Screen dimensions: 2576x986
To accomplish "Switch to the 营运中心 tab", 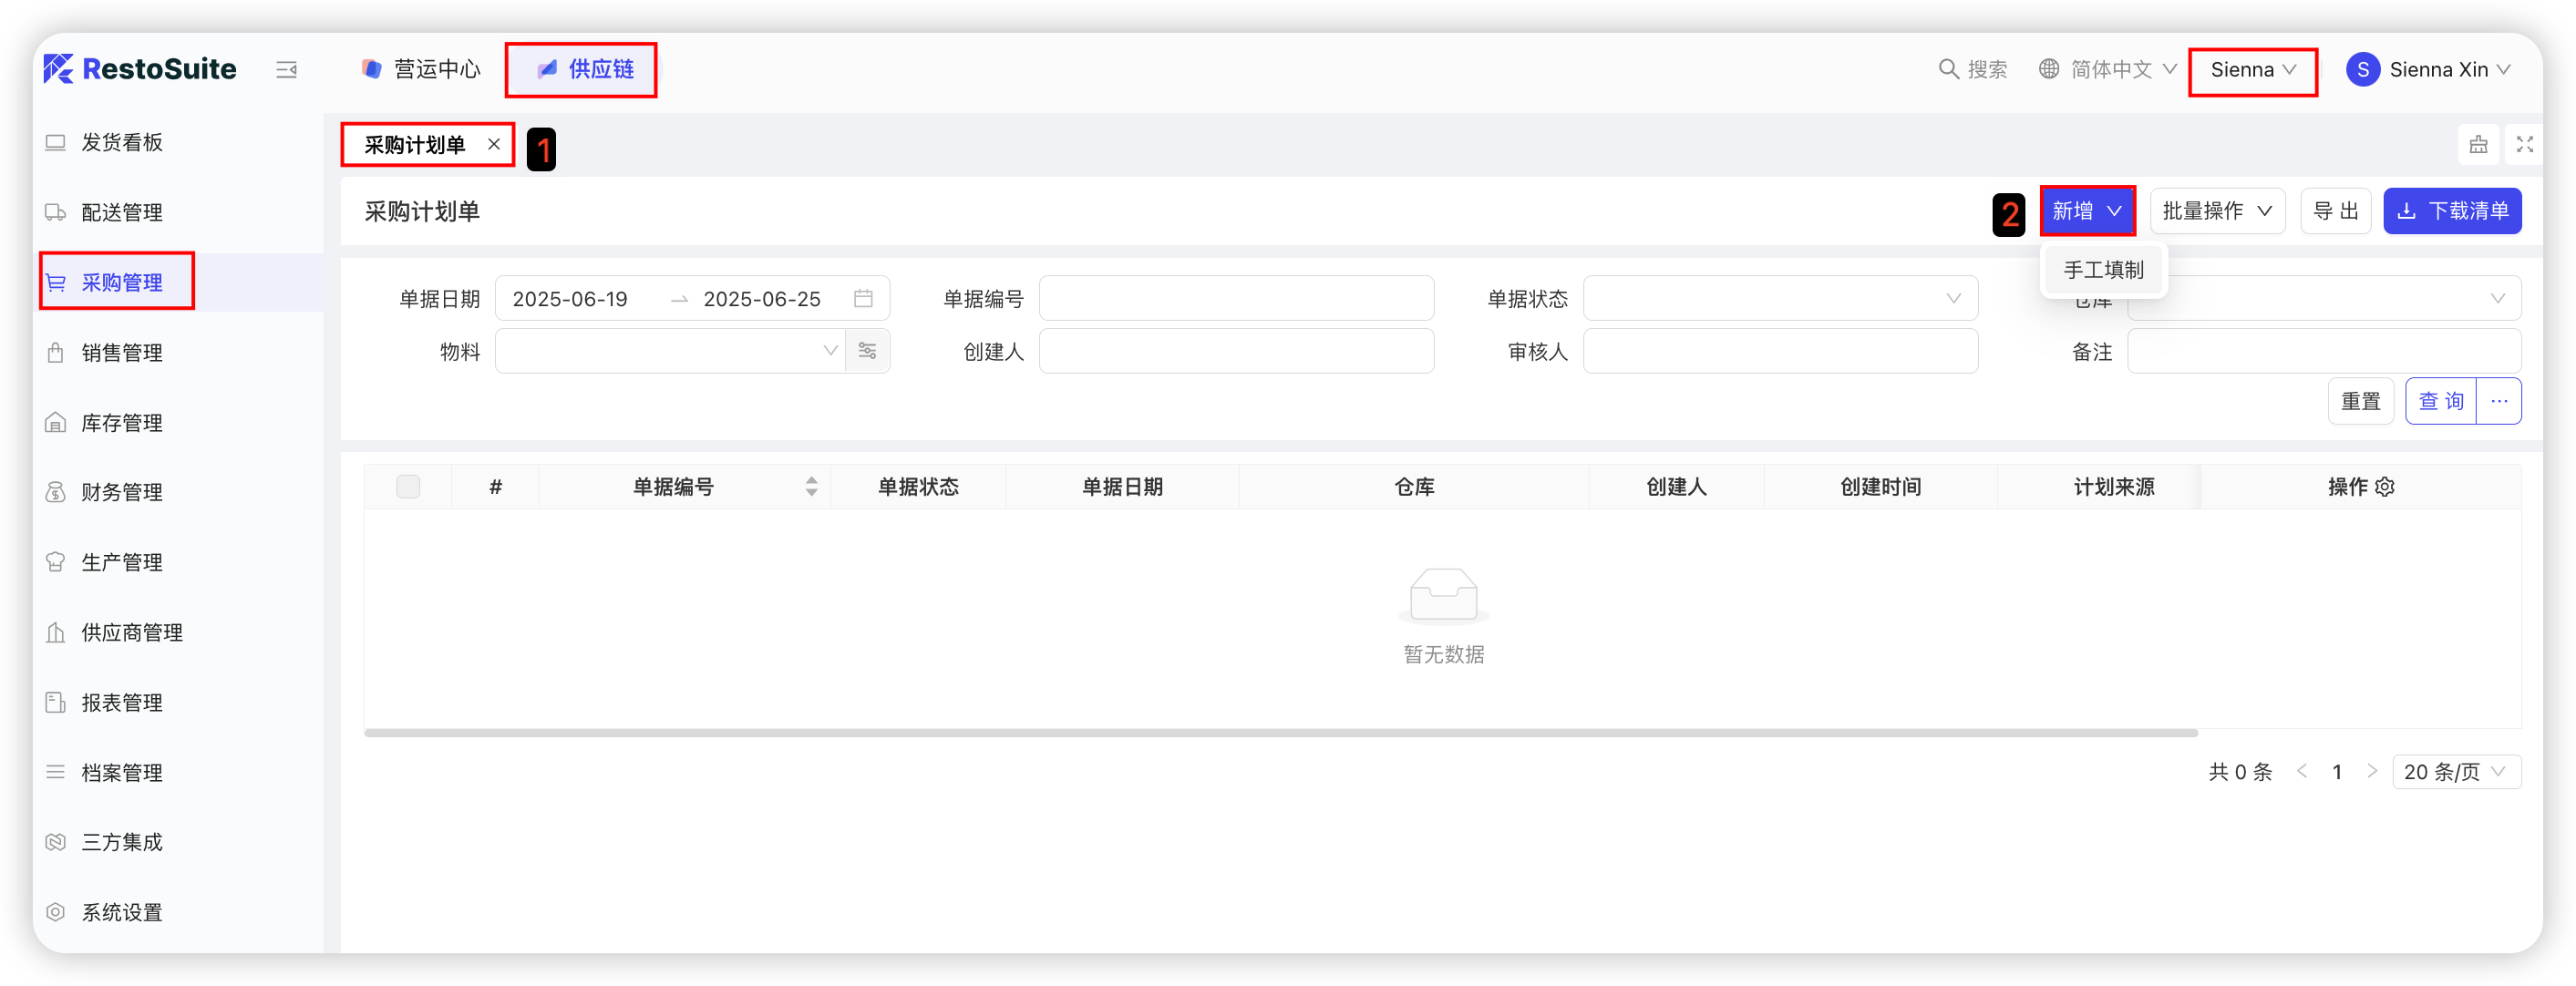I will [x=421, y=69].
